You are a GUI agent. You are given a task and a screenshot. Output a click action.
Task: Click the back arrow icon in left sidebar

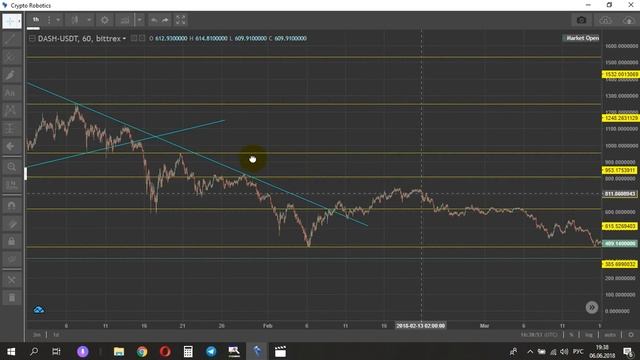(x=11, y=146)
